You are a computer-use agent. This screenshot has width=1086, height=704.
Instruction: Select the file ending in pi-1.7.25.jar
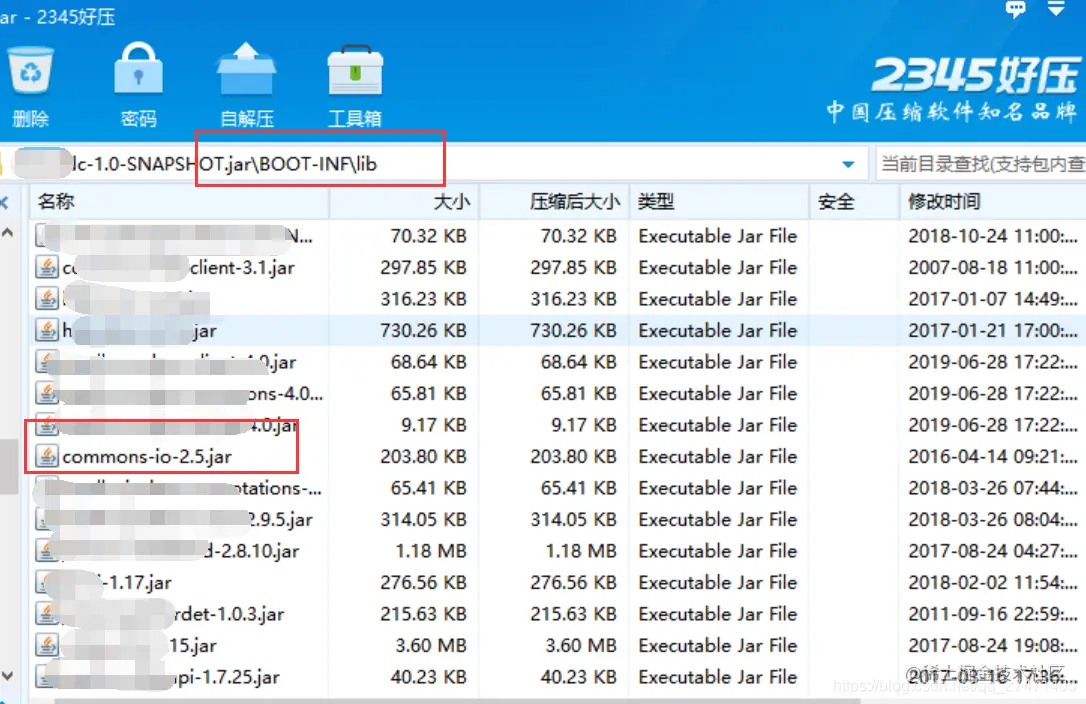(166, 677)
